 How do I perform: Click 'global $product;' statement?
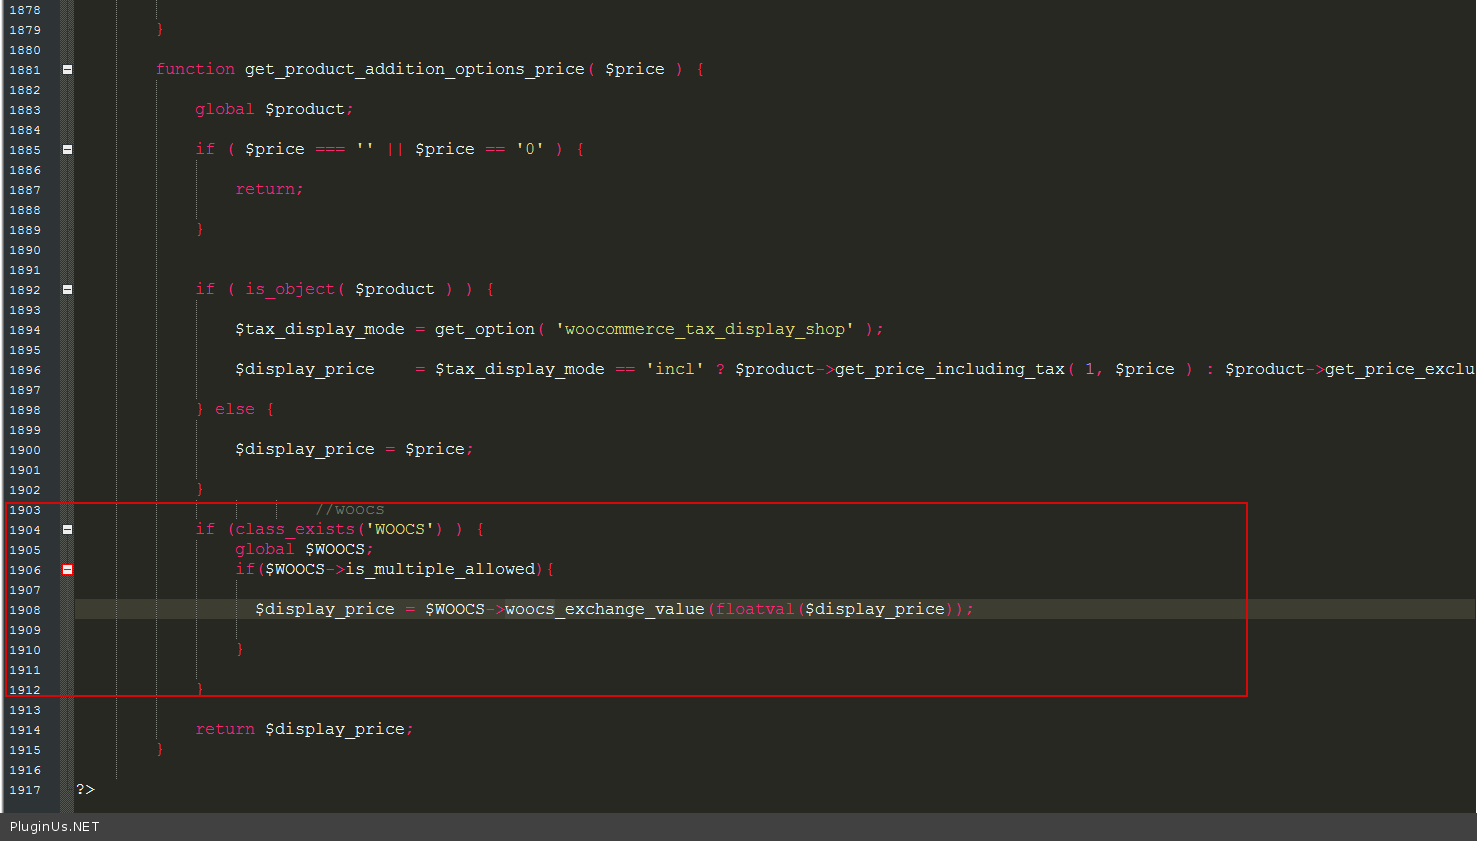pos(274,109)
